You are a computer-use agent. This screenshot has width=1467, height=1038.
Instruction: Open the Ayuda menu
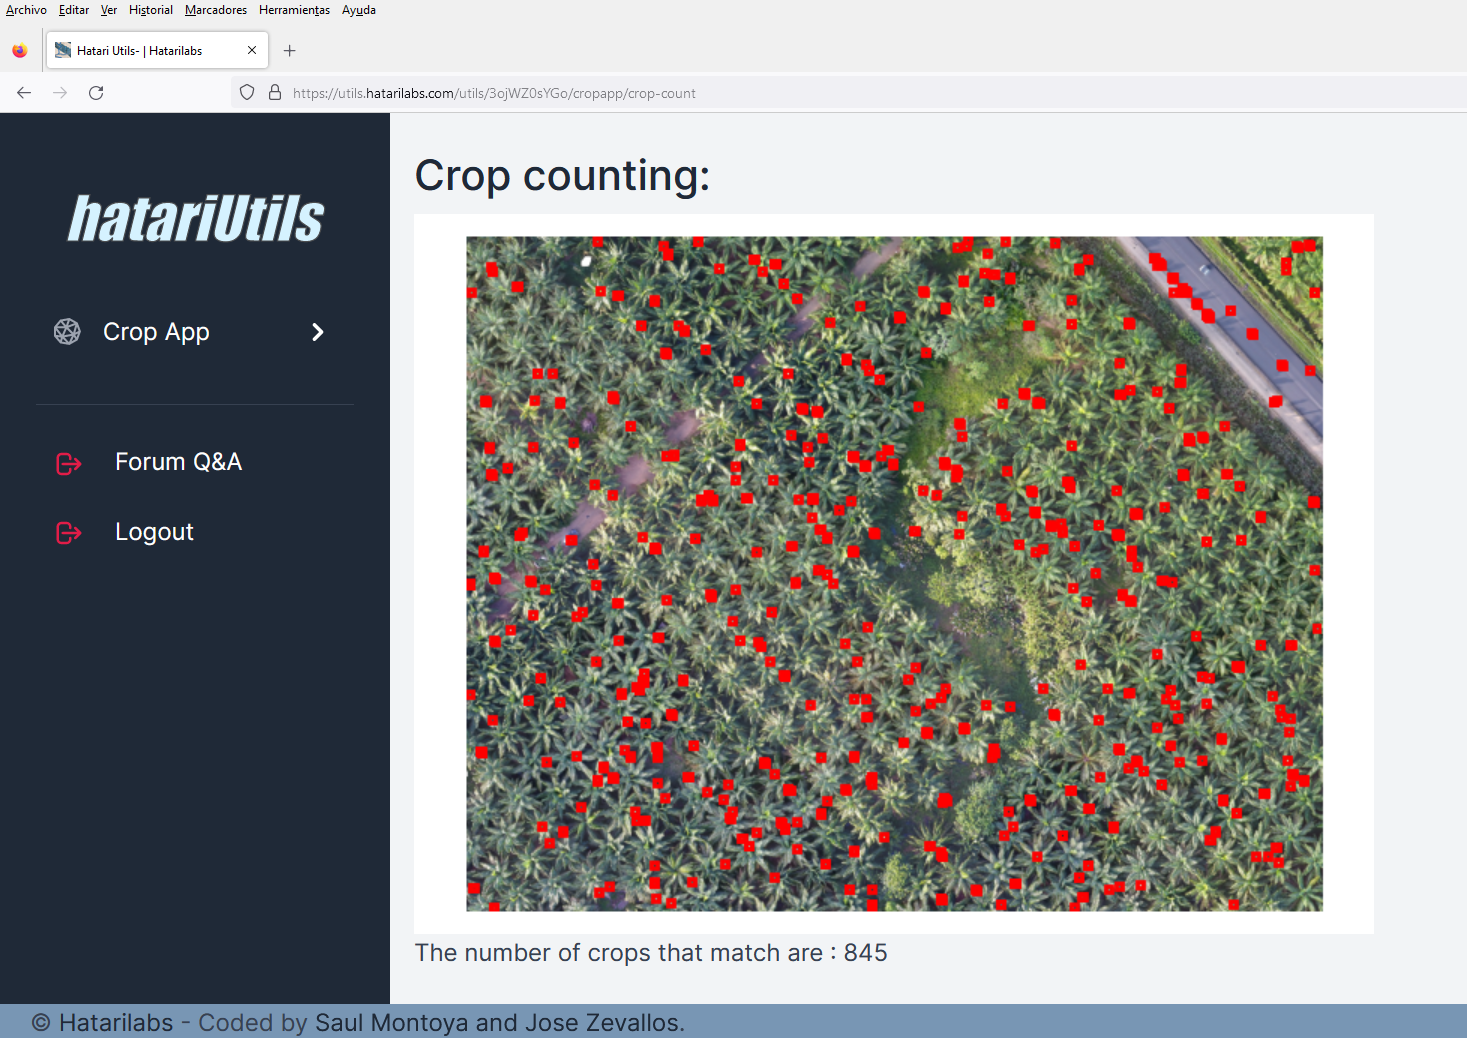pos(359,10)
